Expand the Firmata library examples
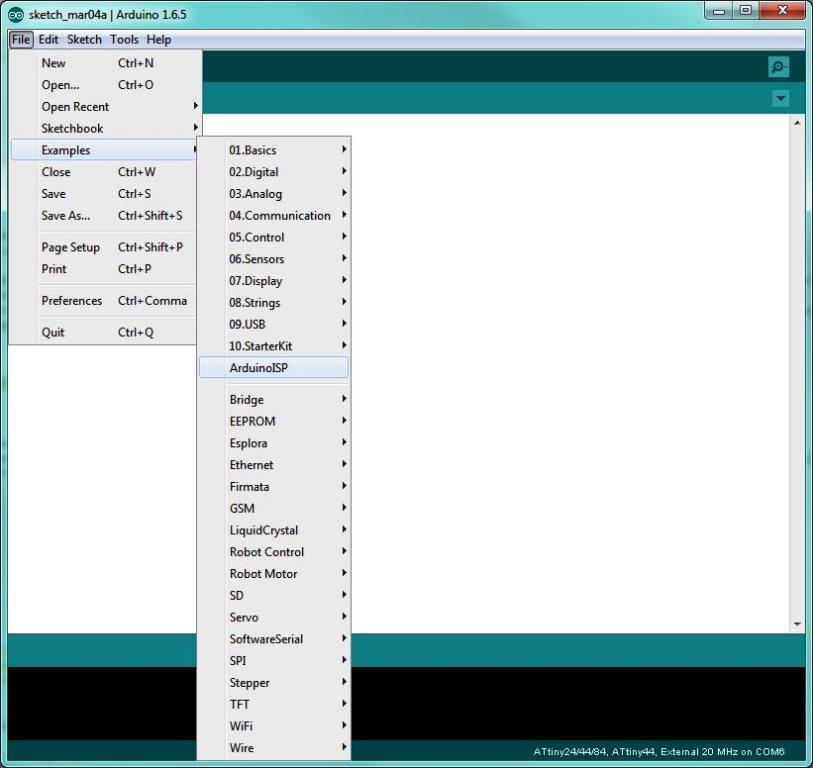 [x=274, y=487]
